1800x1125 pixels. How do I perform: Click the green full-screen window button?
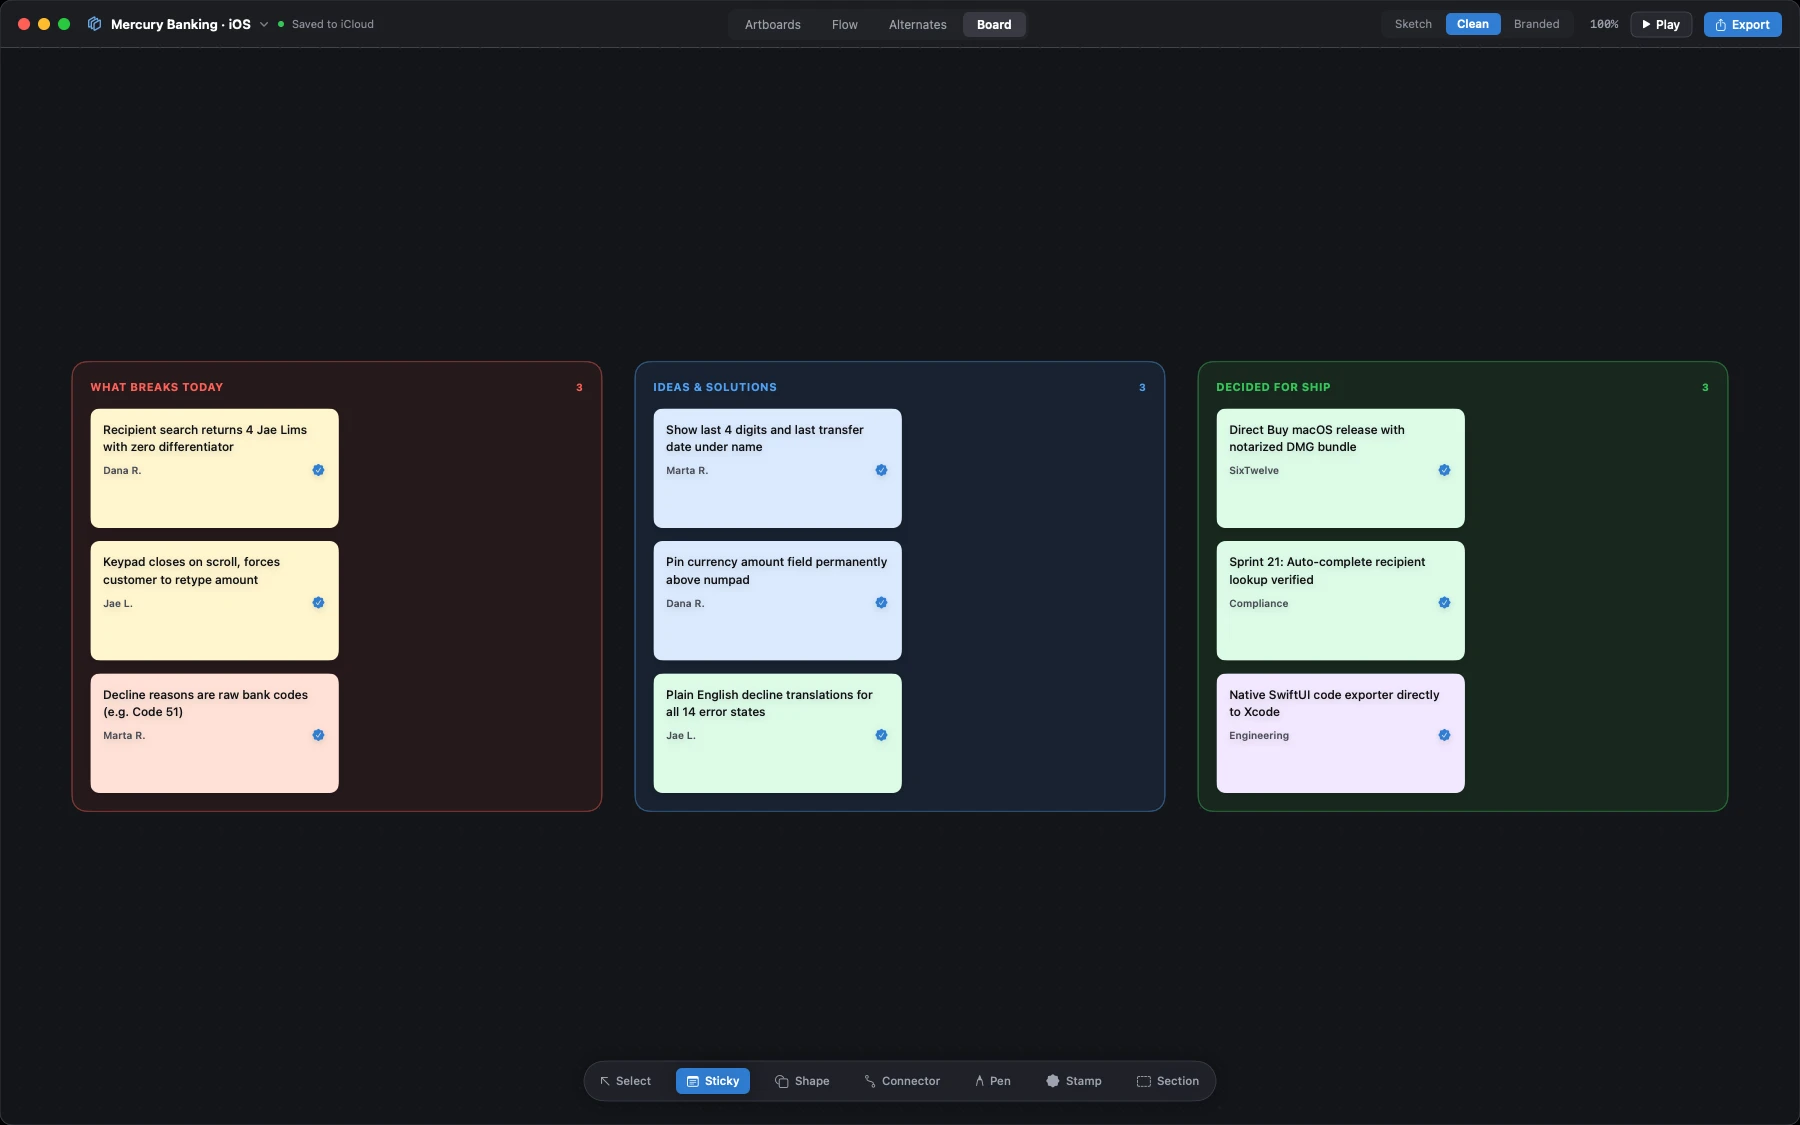pyautogui.click(x=64, y=24)
